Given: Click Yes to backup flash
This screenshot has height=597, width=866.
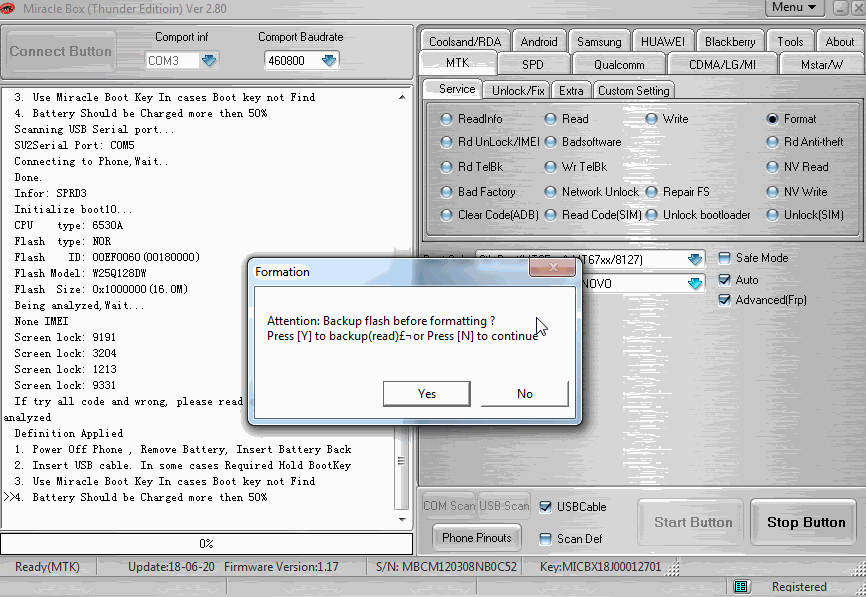Looking at the screenshot, I should [427, 394].
